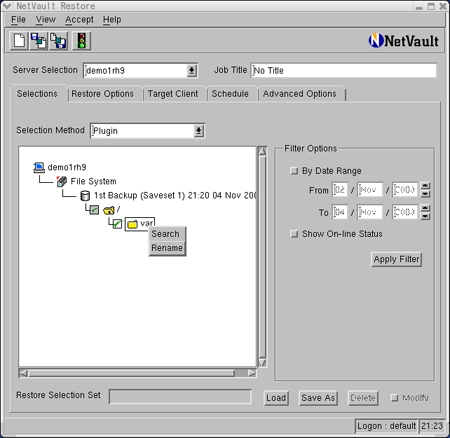Click the Save As button
The height and width of the screenshot is (438, 450).
pyautogui.click(x=318, y=398)
